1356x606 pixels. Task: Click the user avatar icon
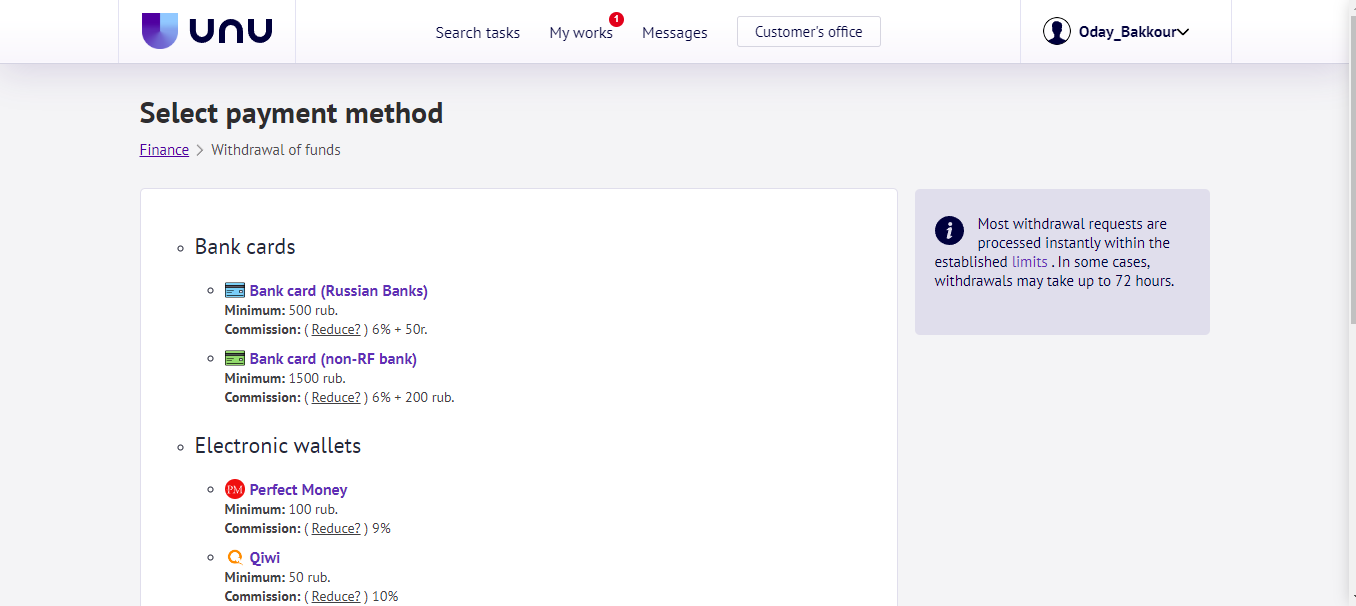click(x=1056, y=31)
